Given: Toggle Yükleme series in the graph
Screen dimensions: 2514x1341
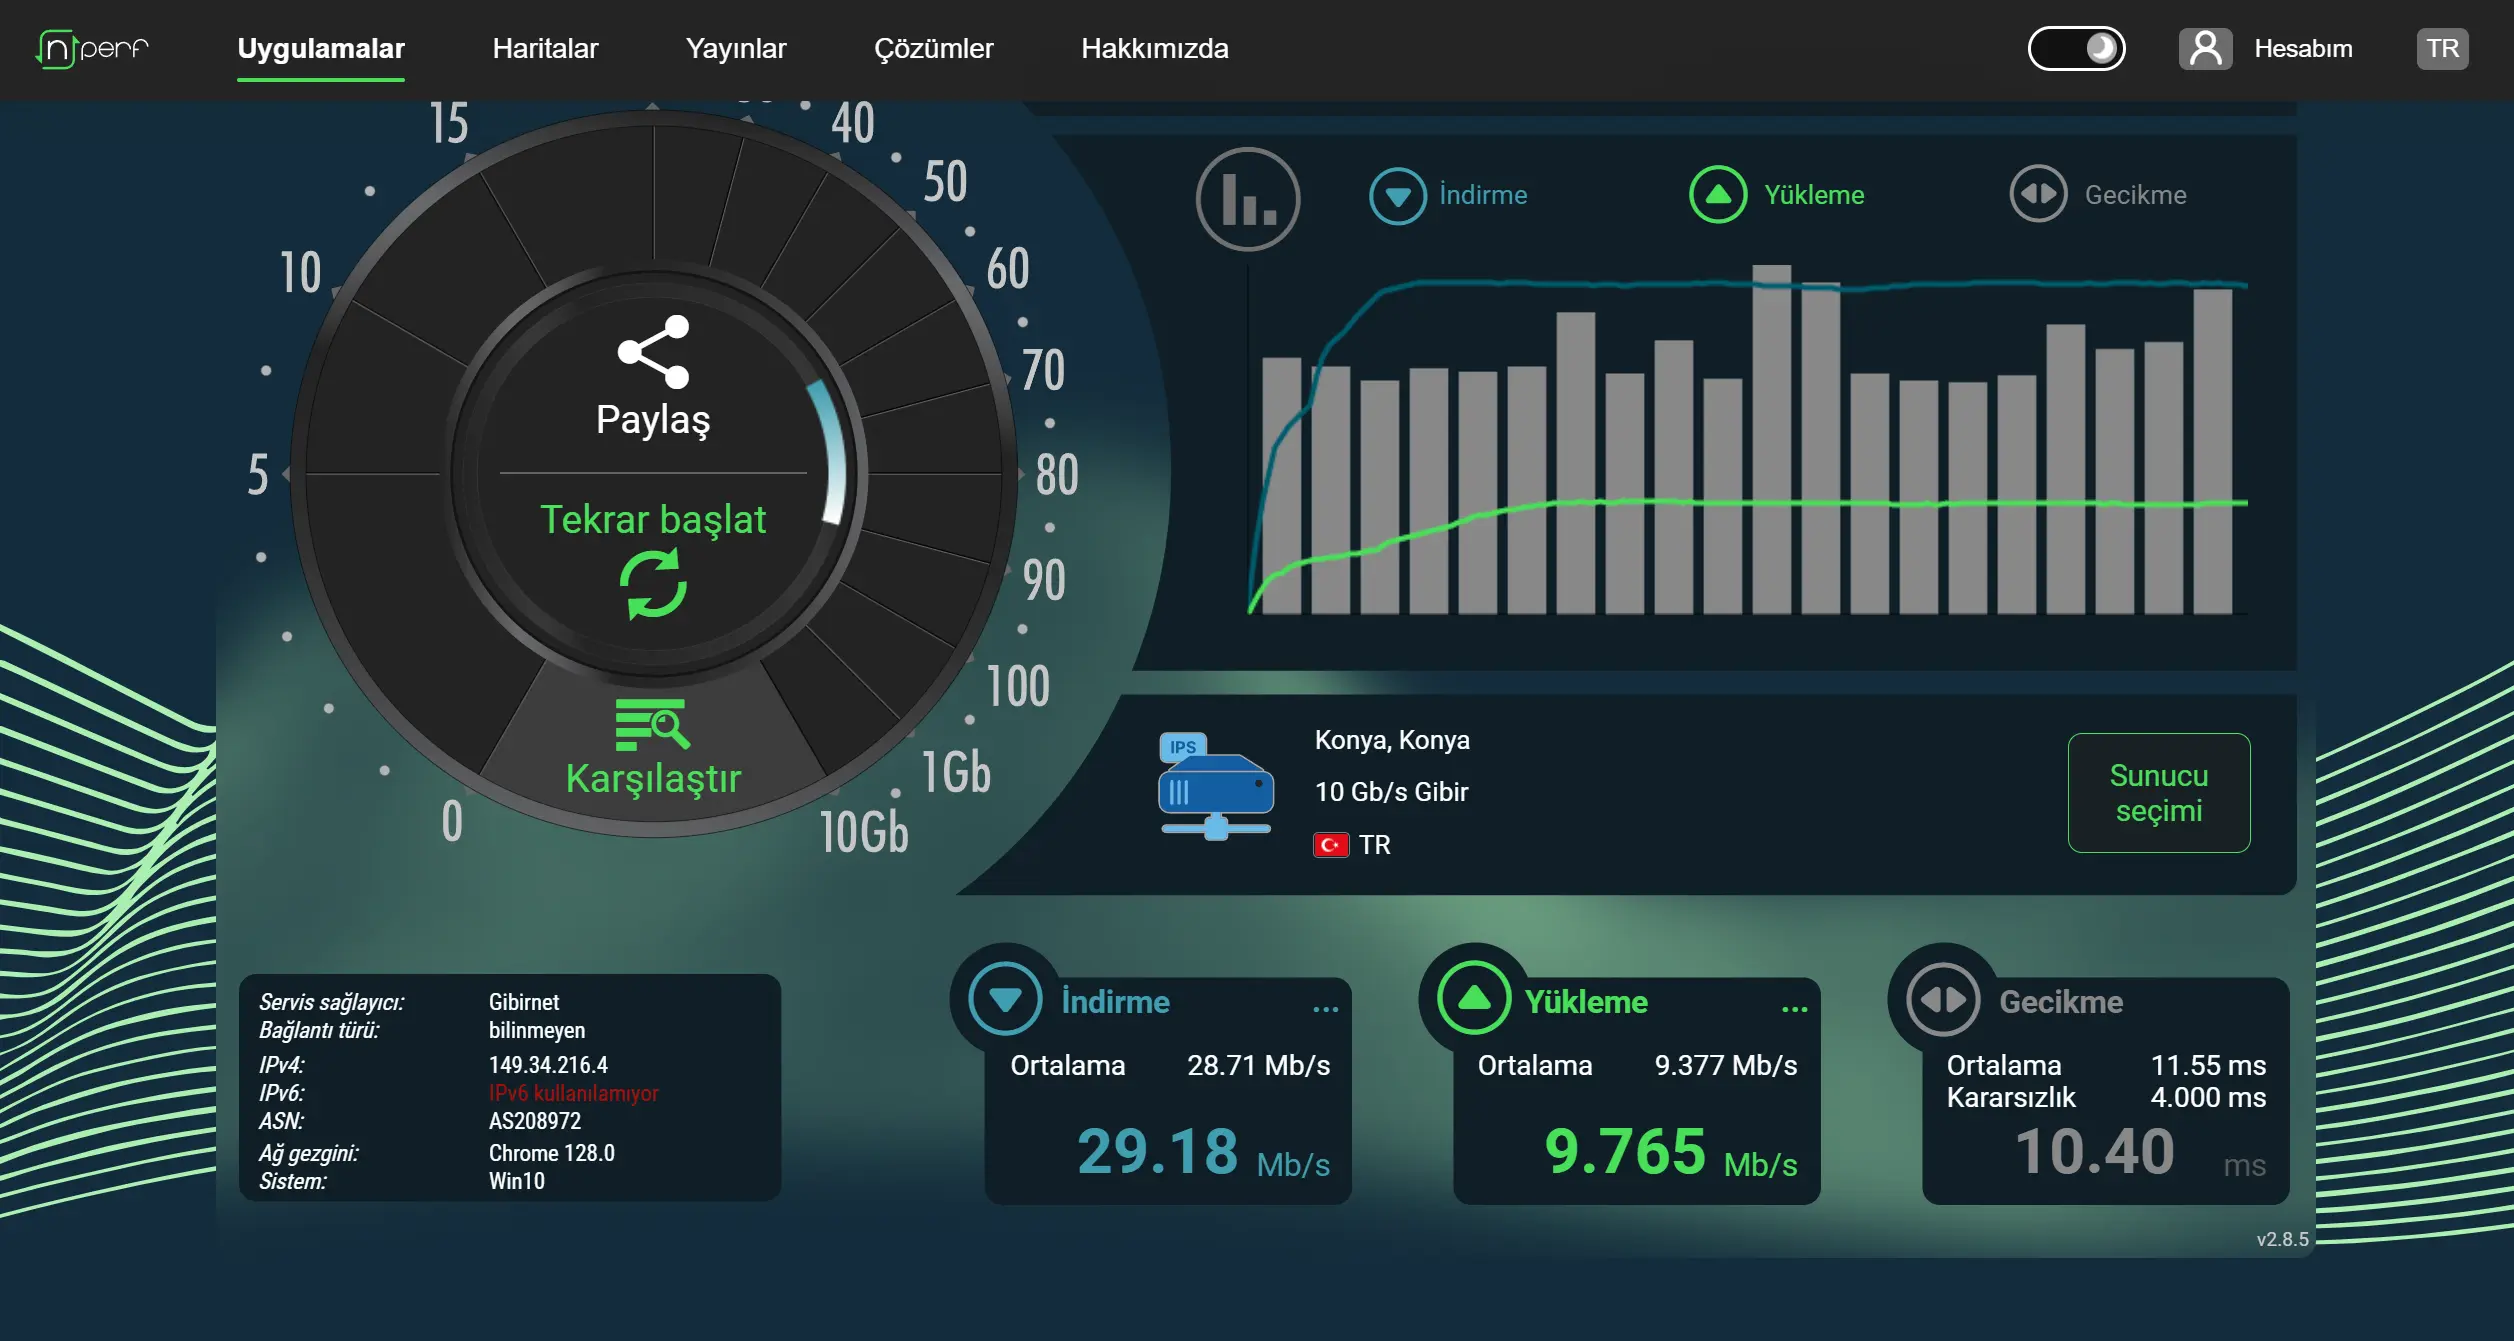Looking at the screenshot, I should 1776,195.
